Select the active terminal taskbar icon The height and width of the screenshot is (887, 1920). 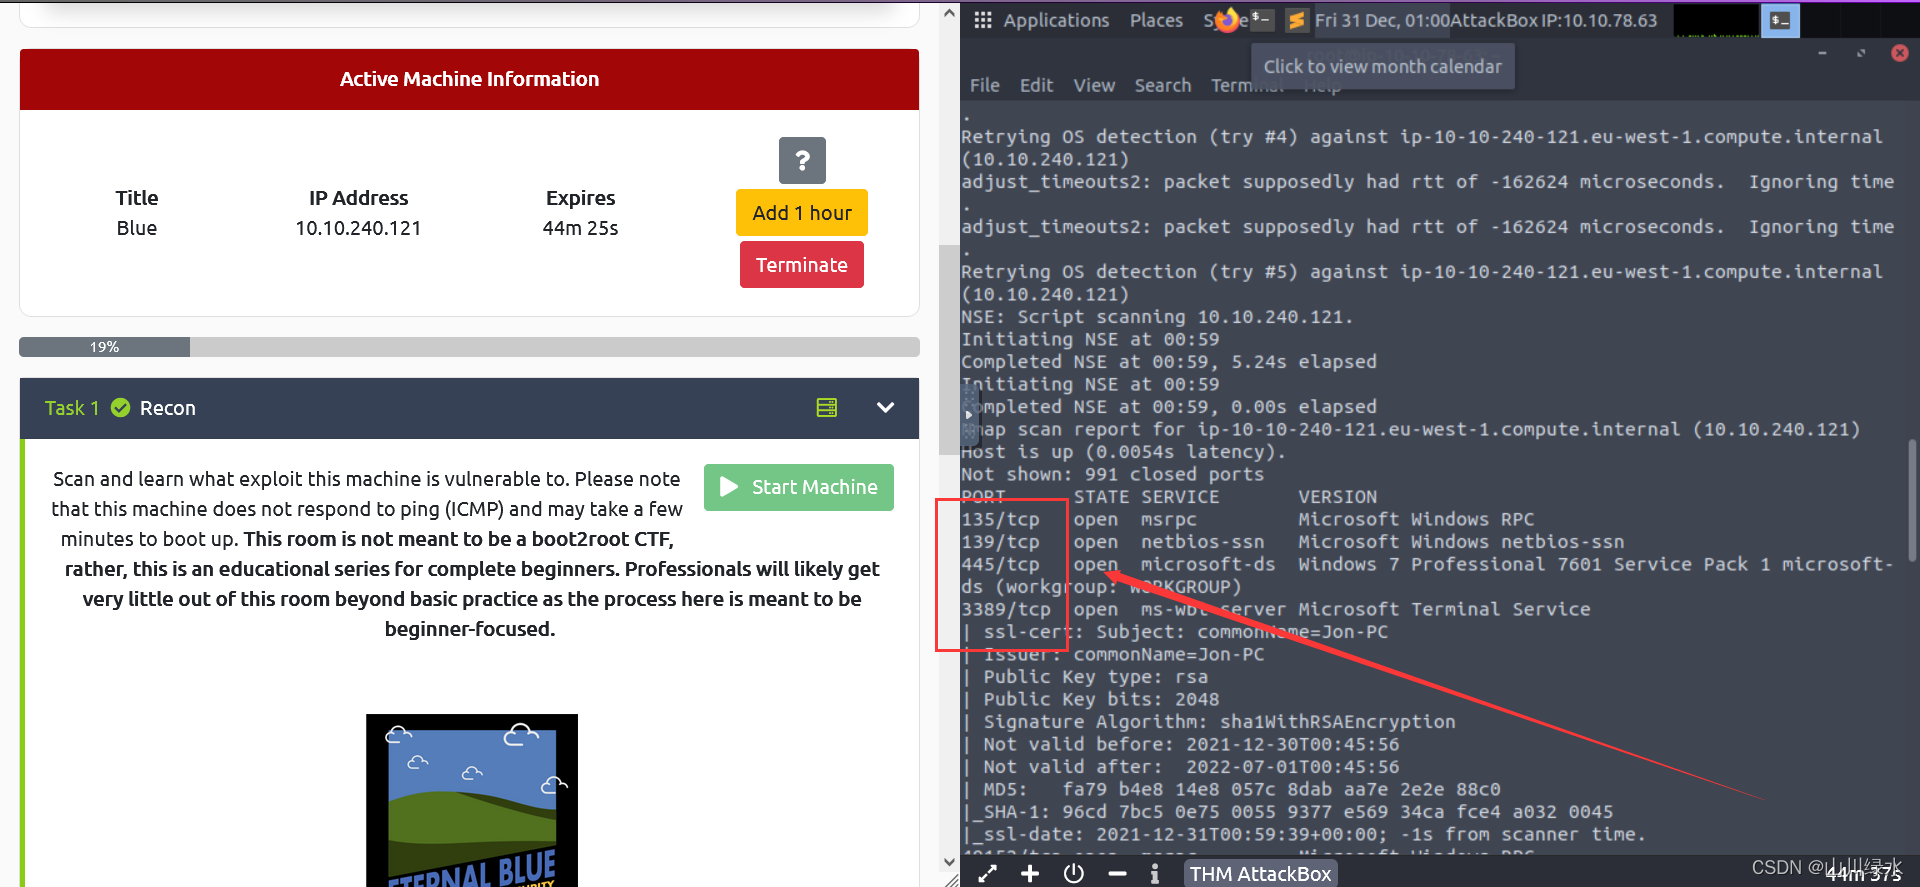1780,20
